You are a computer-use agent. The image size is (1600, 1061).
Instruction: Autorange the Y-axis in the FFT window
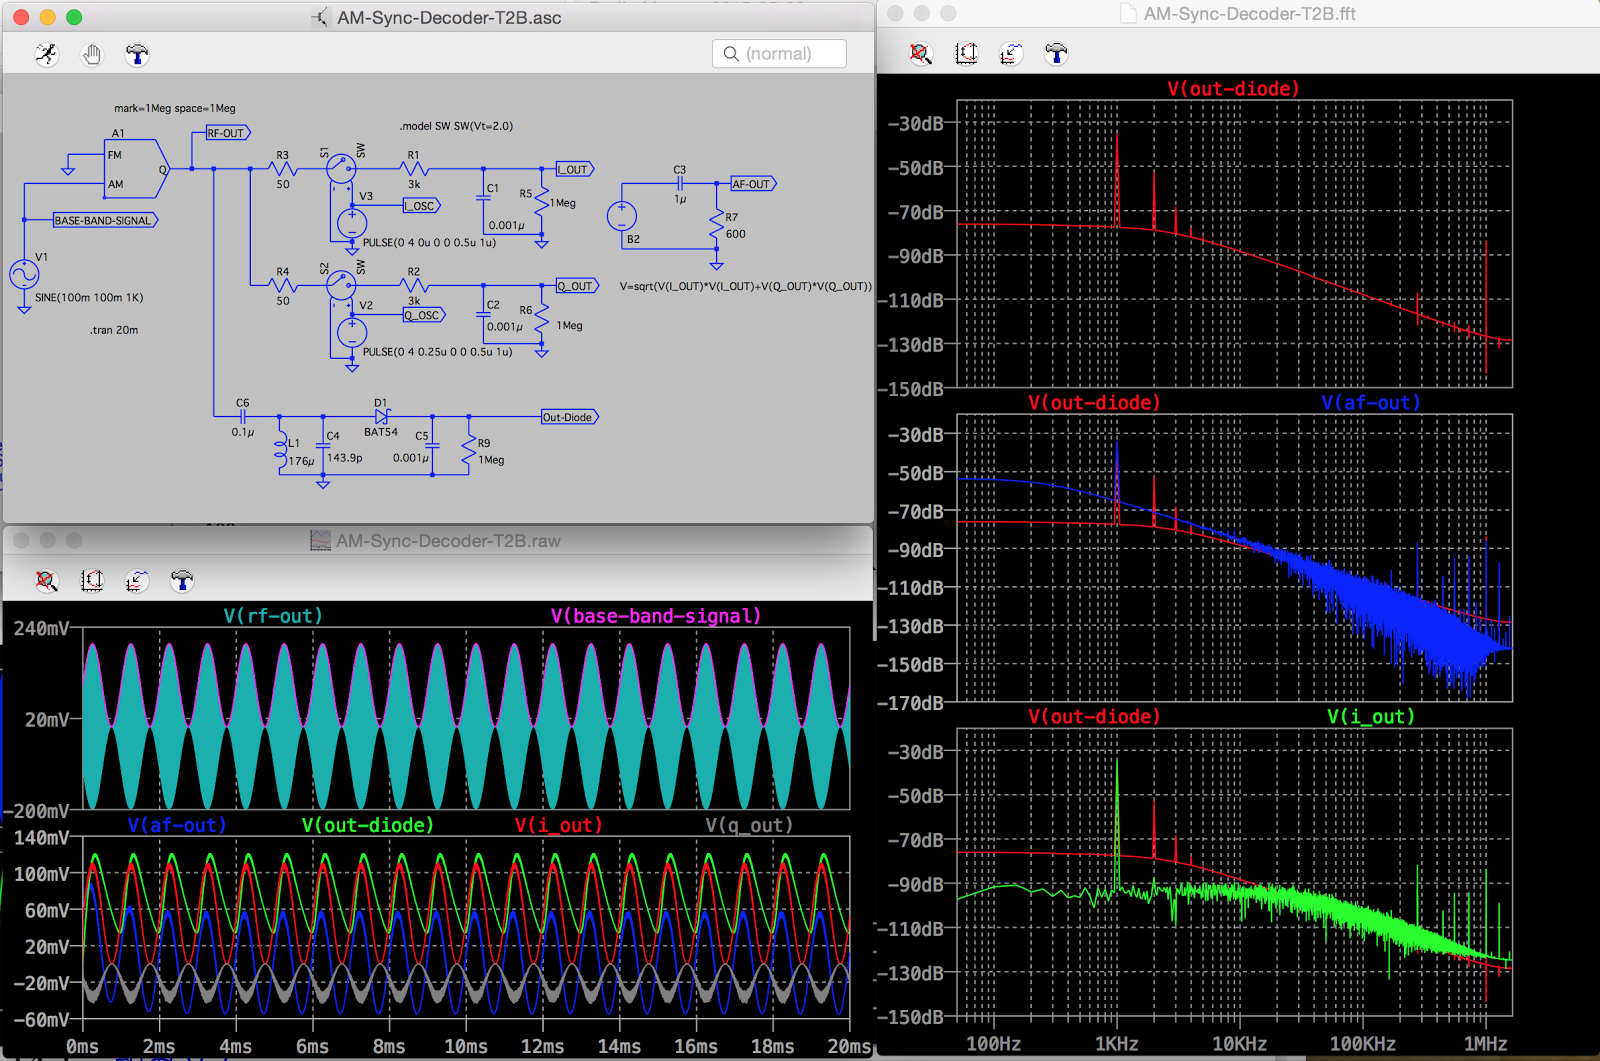(x=966, y=54)
